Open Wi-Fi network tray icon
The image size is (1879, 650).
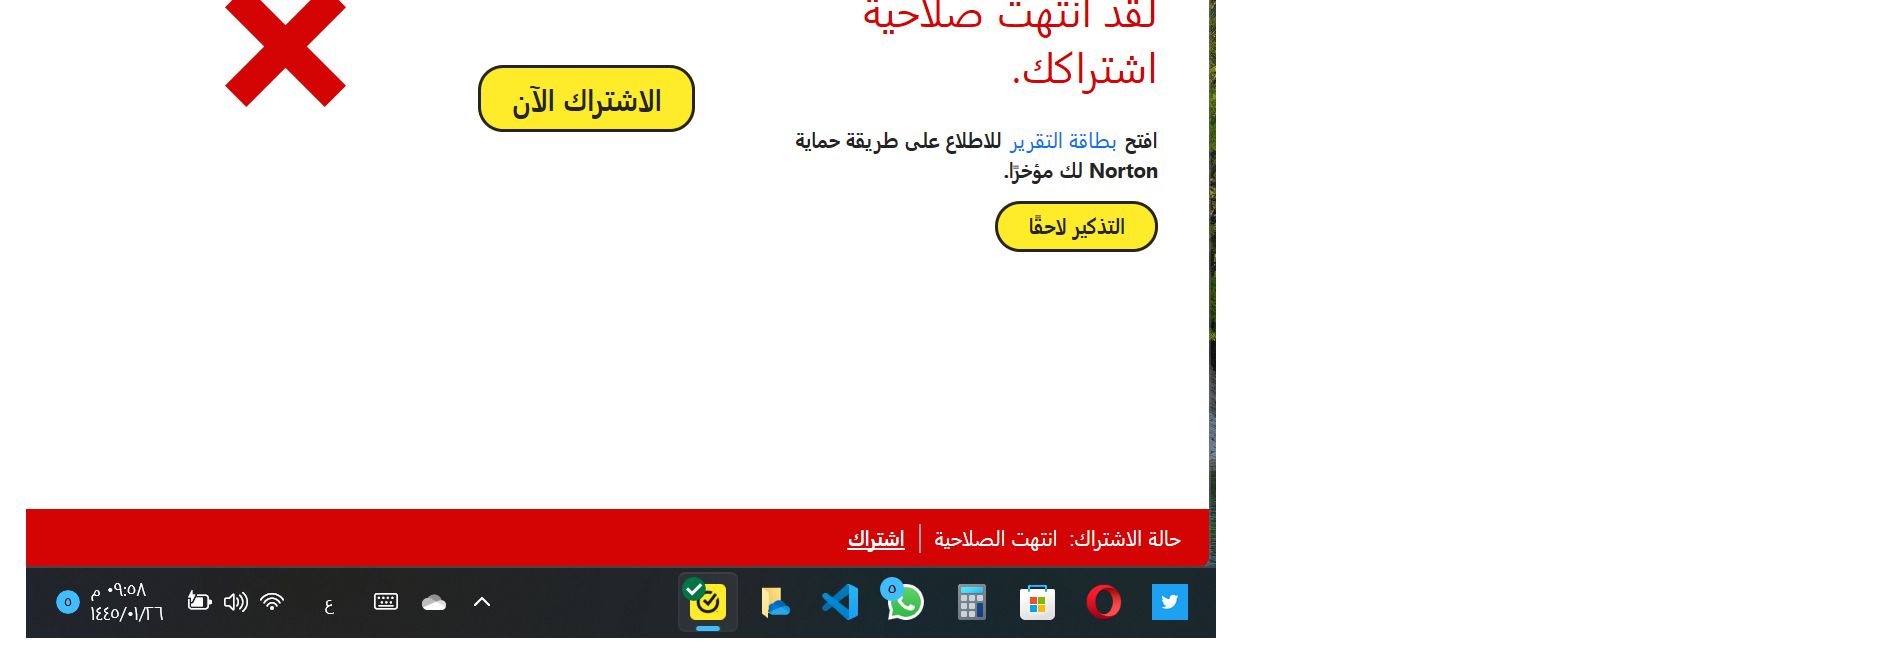coord(272,601)
